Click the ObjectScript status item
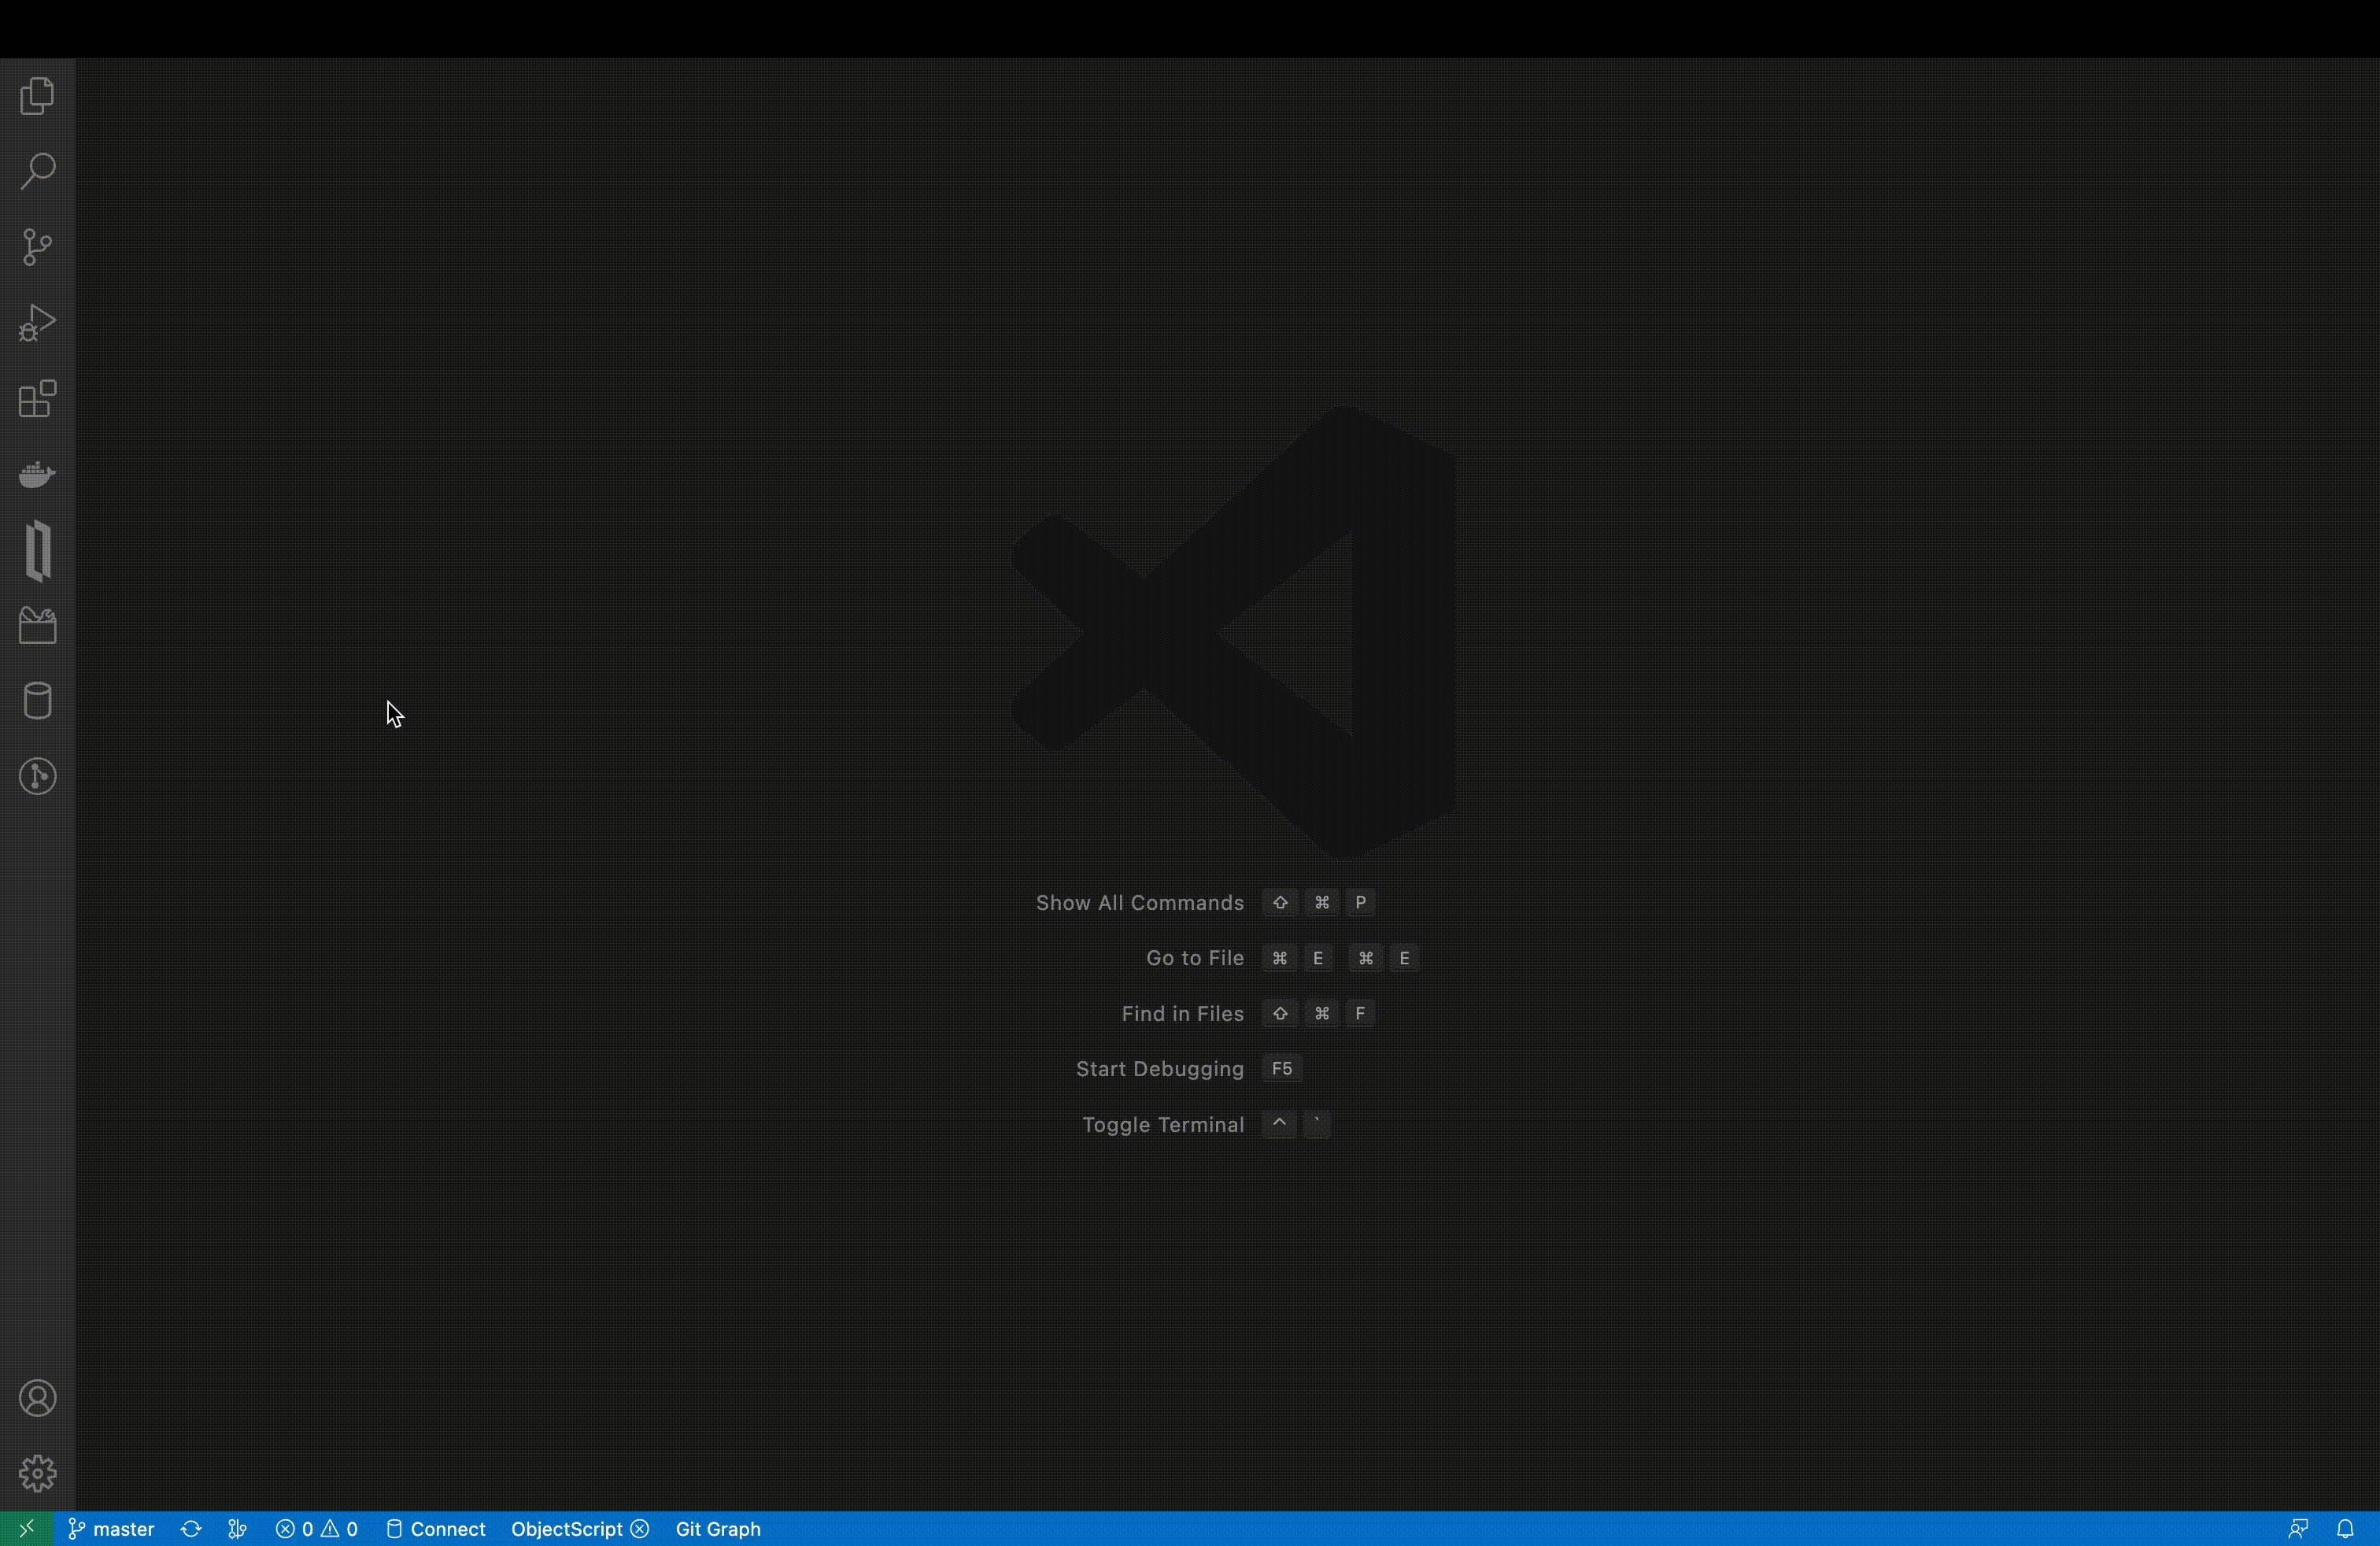Viewport: 2380px width, 1546px height. pos(579,1529)
